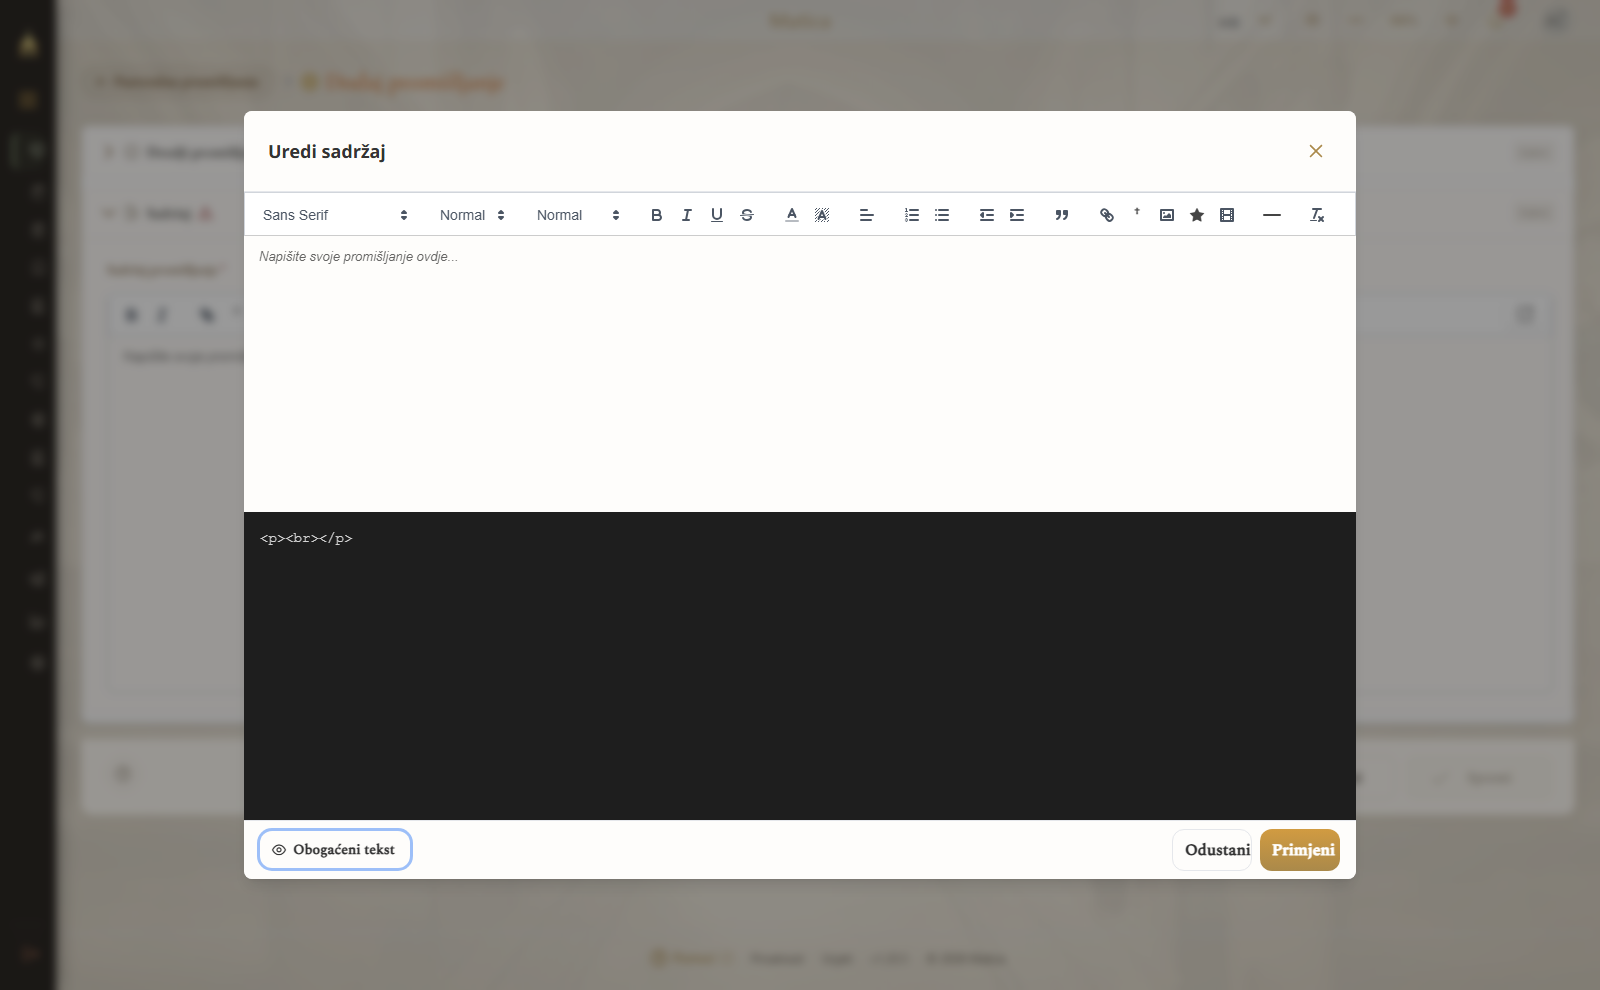Open the first Normal size dropdown
The image size is (1600, 990).
[x=472, y=215]
